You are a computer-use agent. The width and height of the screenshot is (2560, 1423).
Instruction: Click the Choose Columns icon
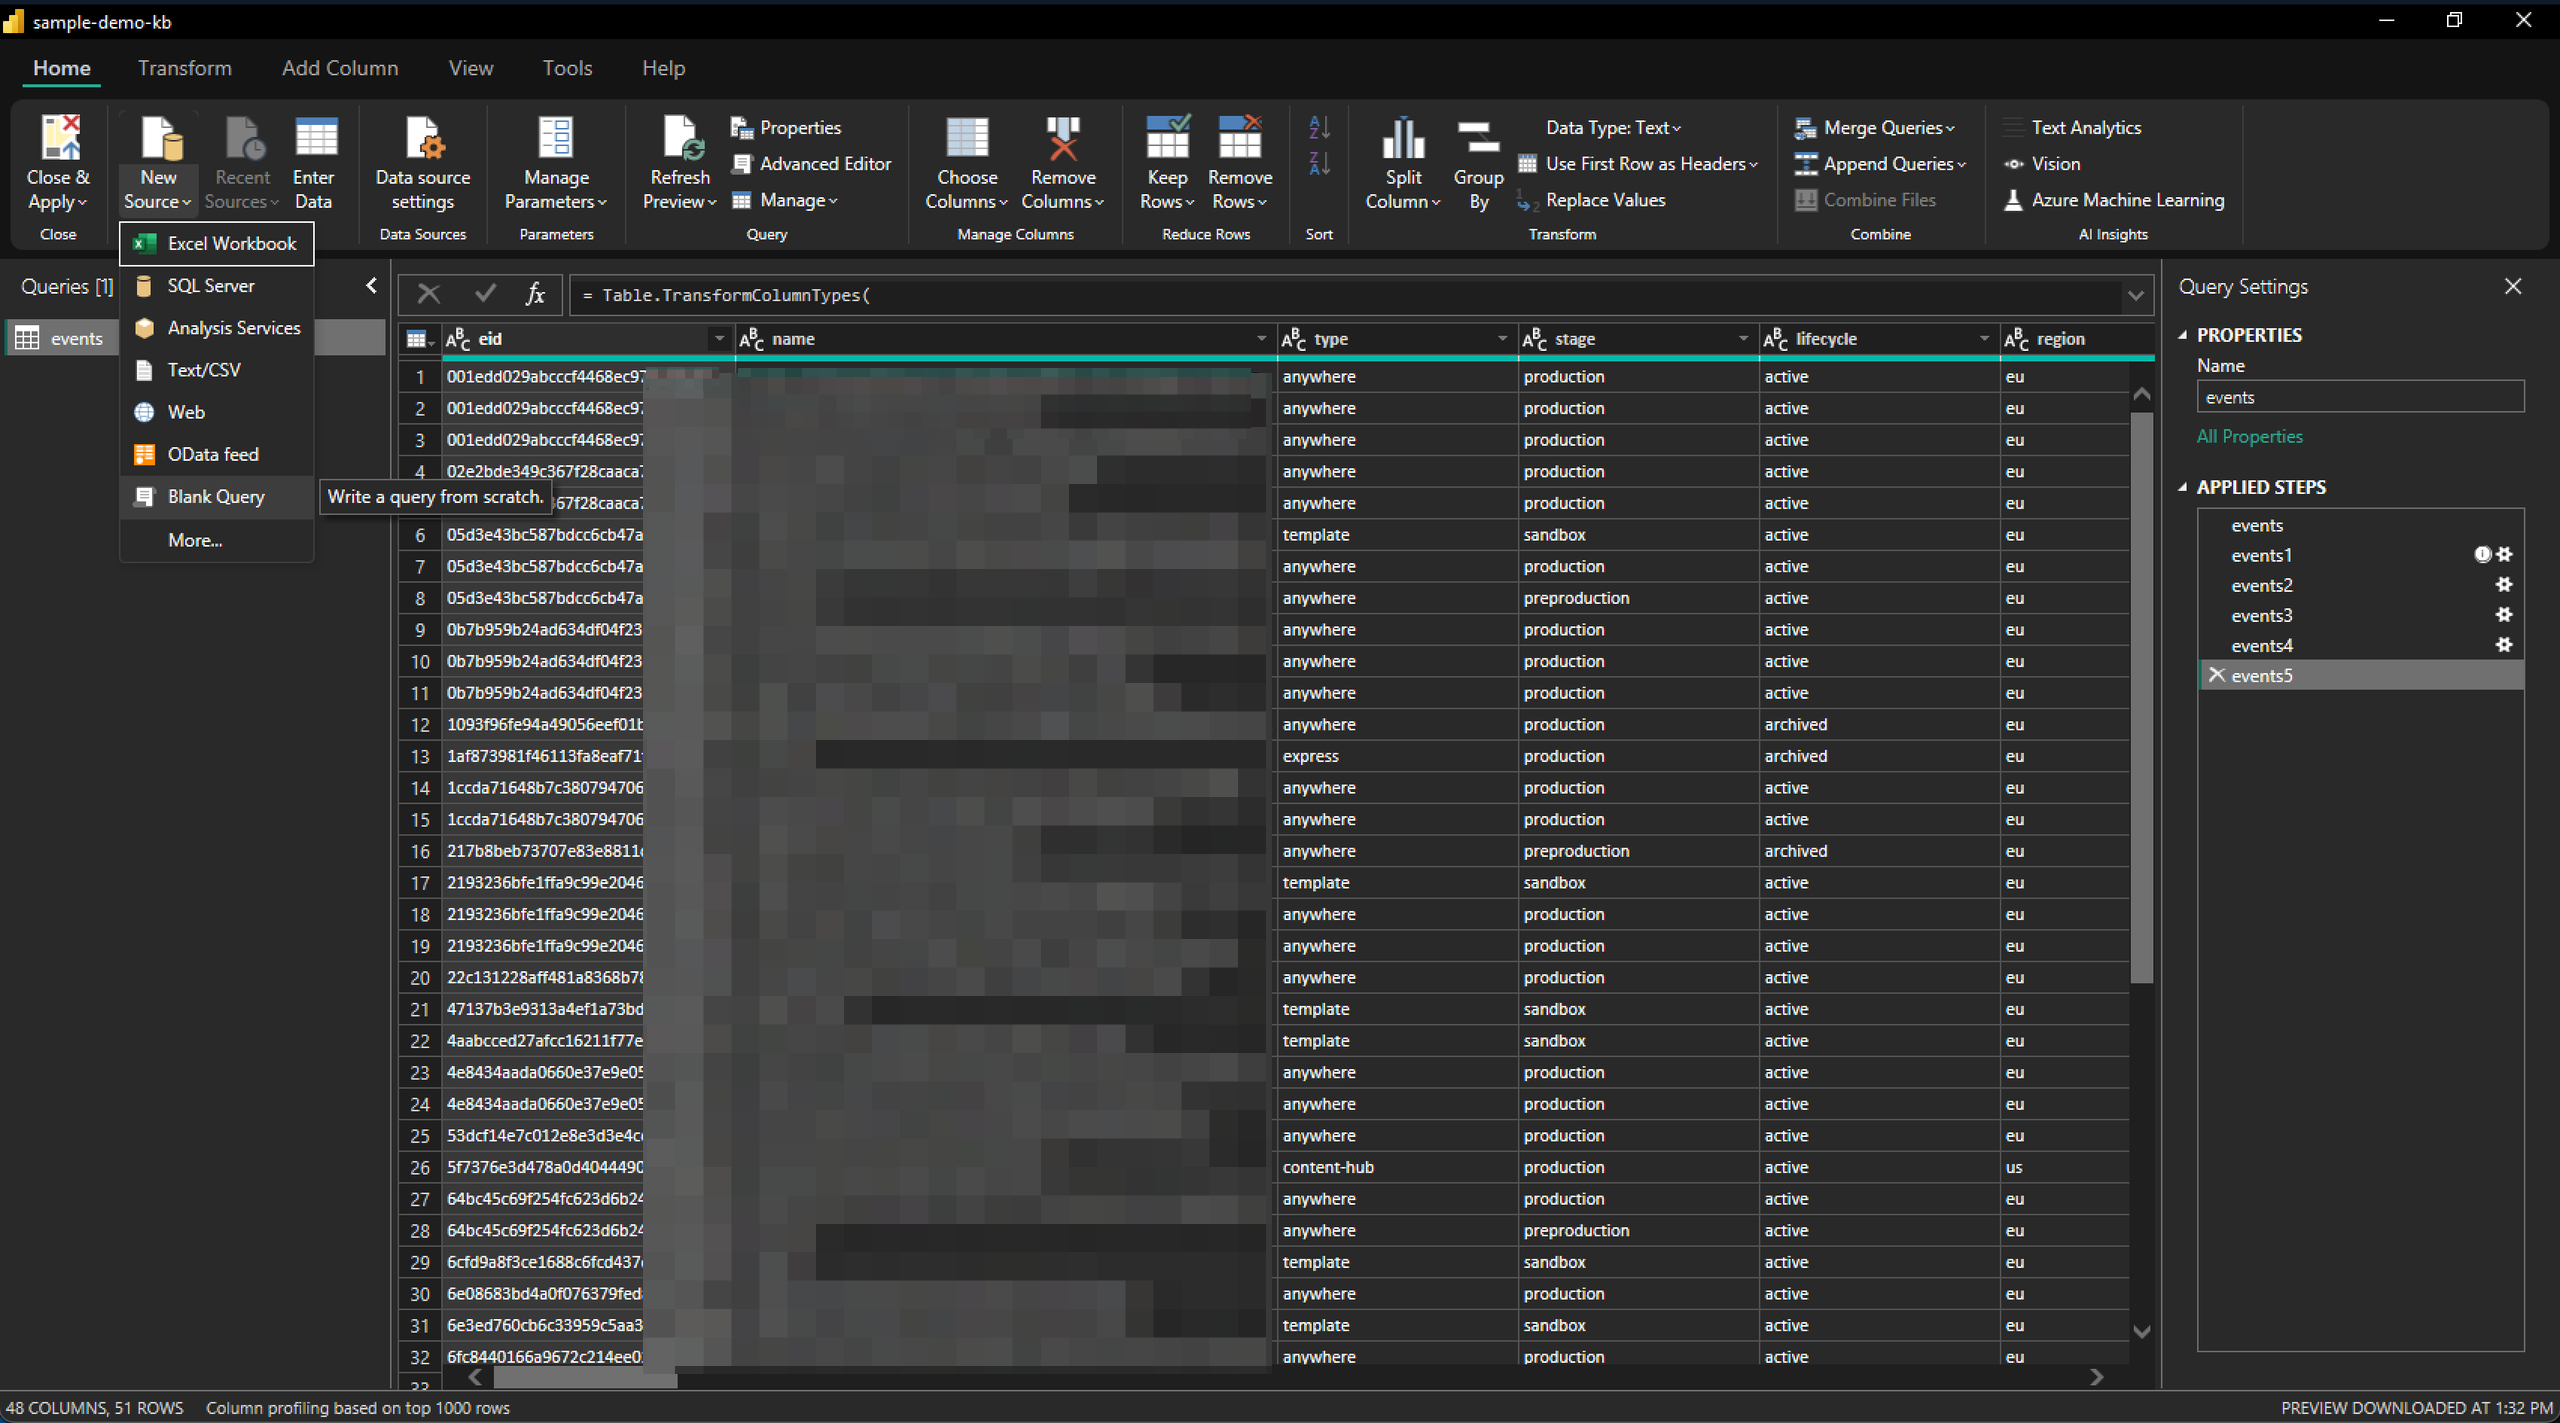[966, 138]
